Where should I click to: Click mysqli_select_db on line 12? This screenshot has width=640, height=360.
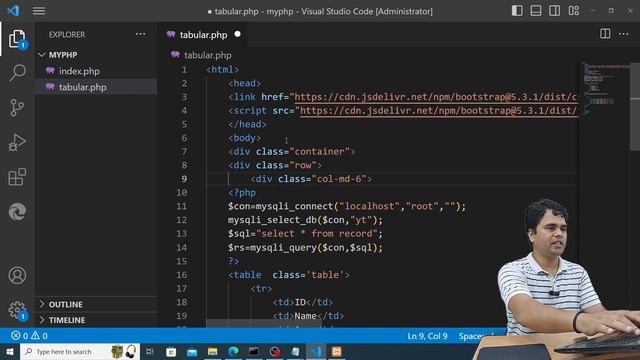[x=272, y=220]
